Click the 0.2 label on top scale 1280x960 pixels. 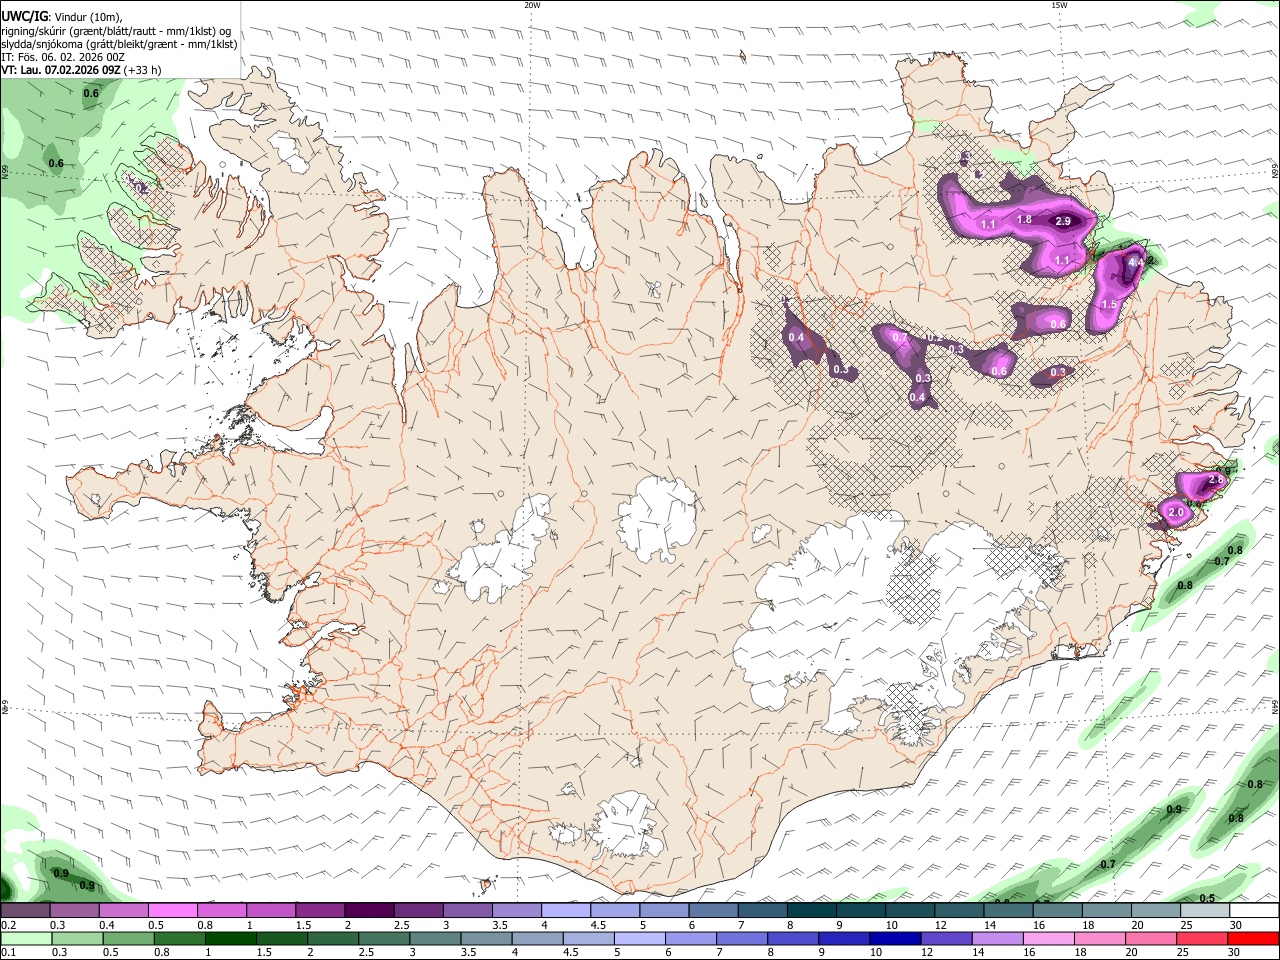[x=9, y=925]
